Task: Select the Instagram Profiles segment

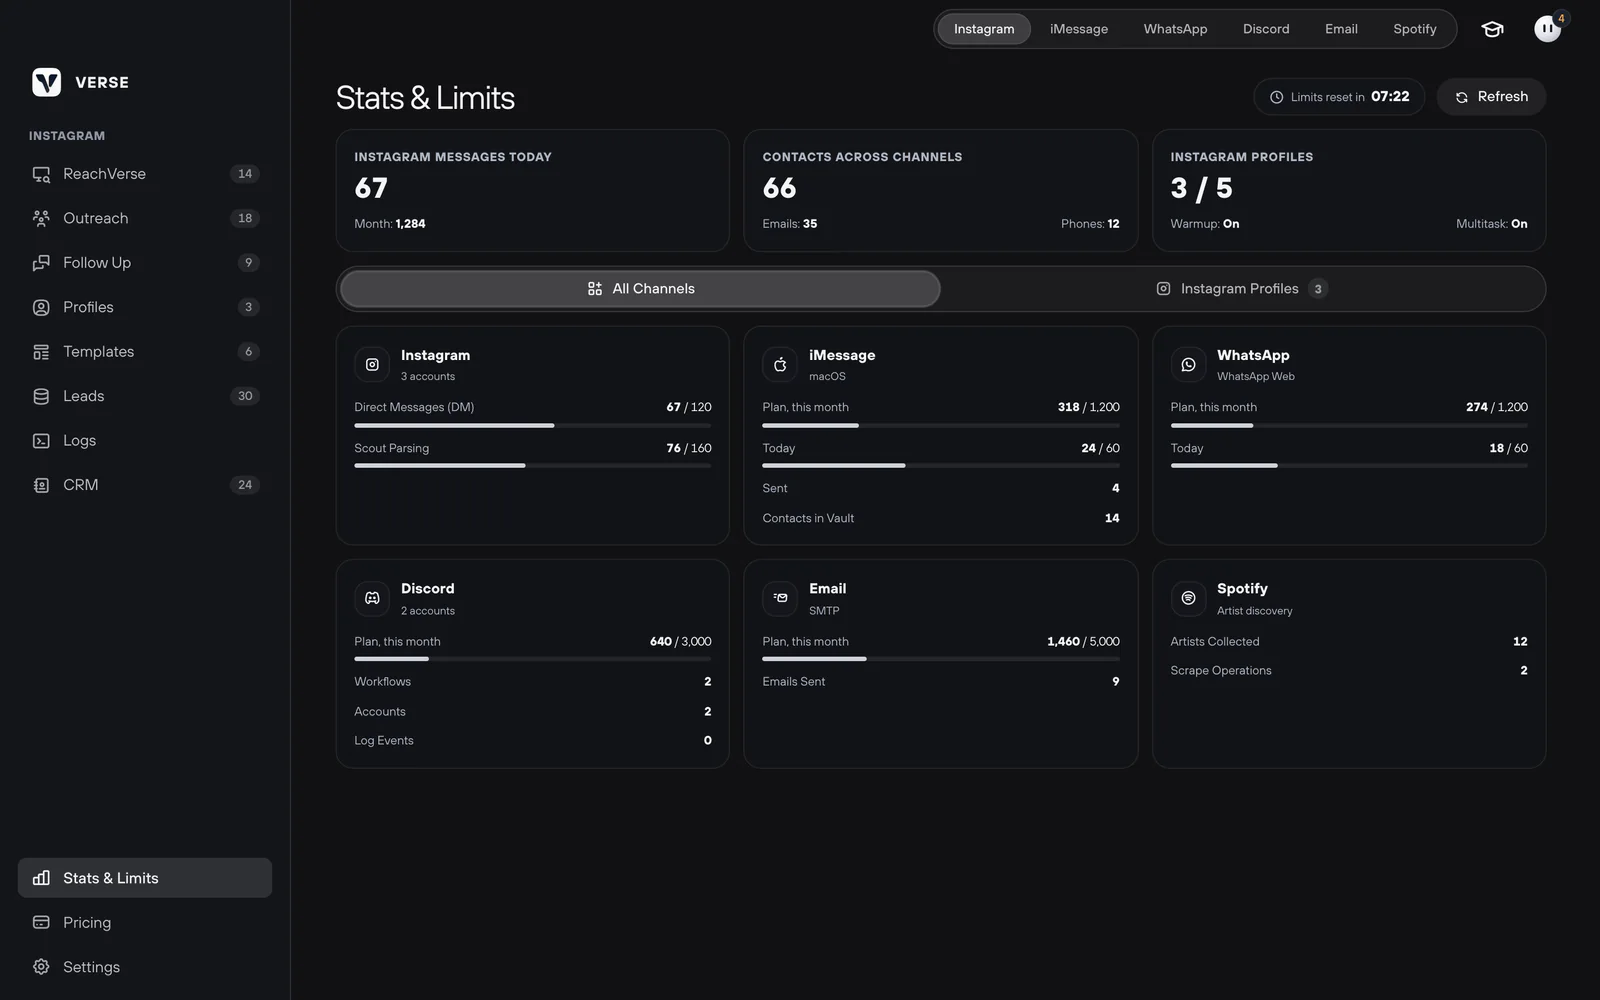Action: tap(1241, 289)
